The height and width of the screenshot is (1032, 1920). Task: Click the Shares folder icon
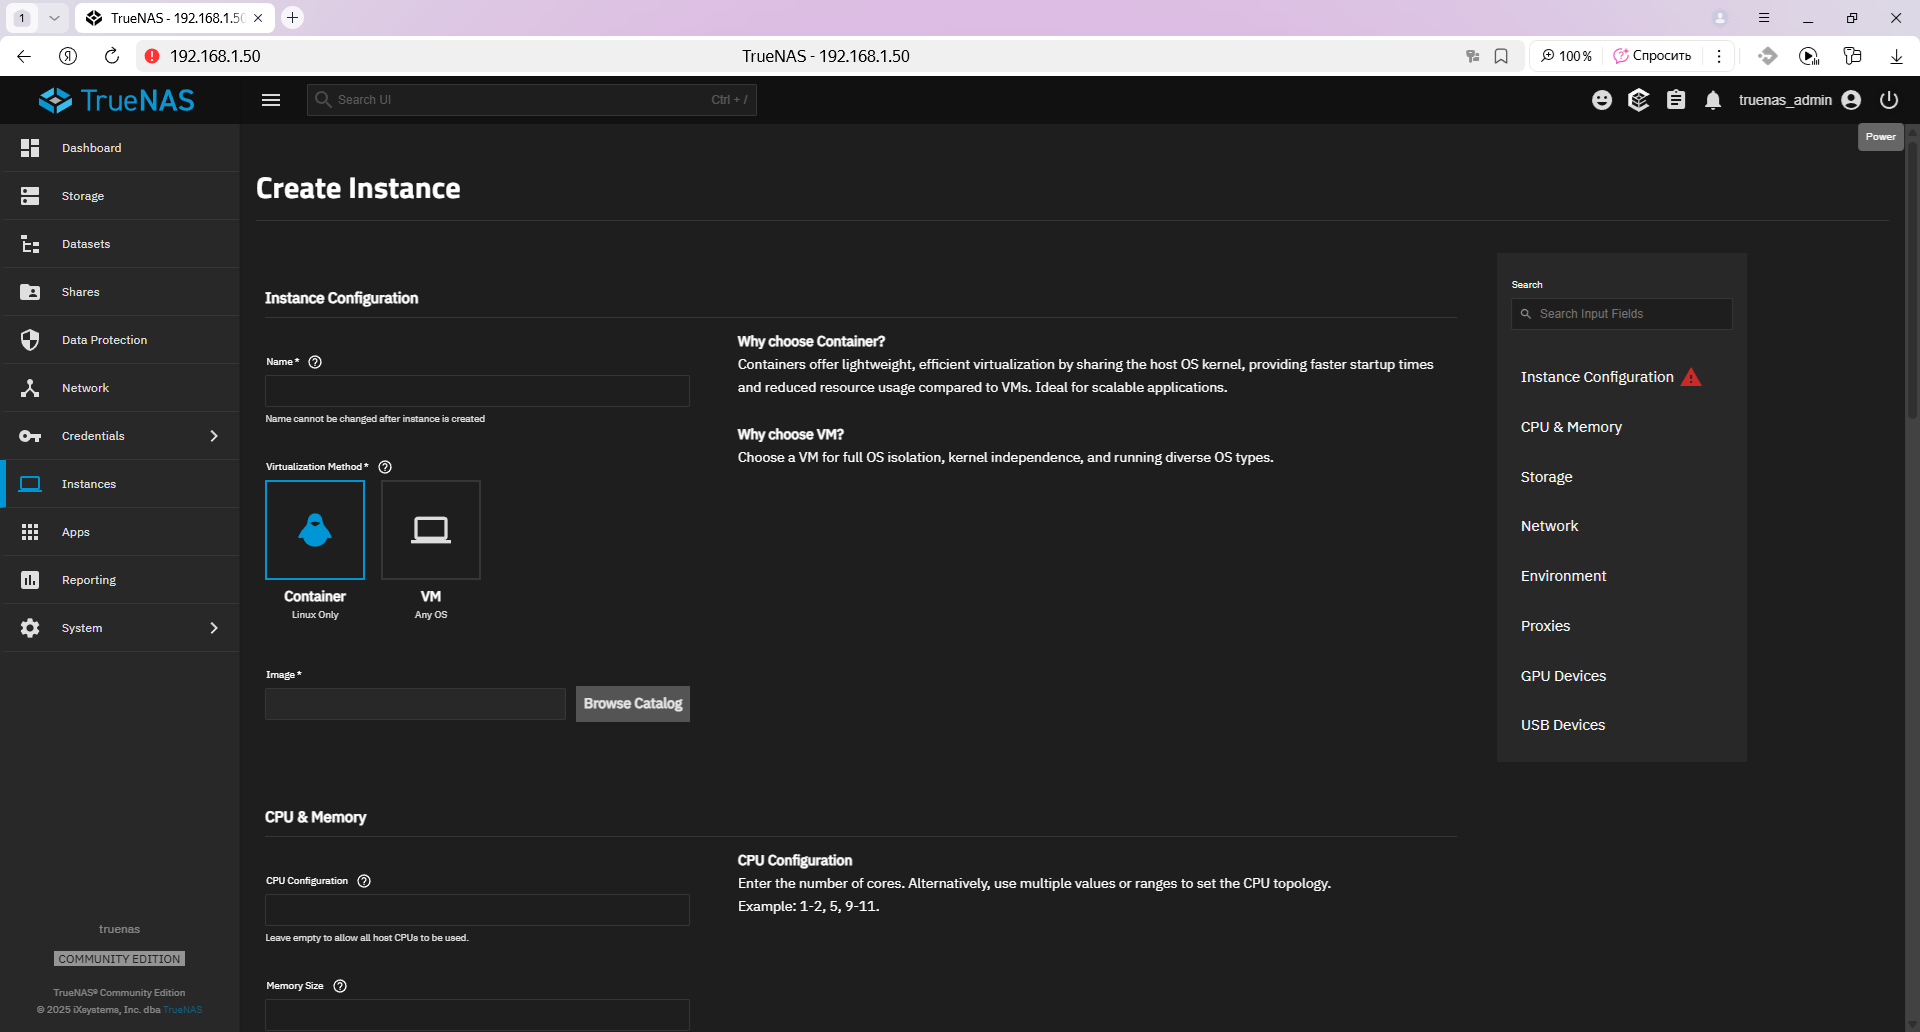point(30,292)
